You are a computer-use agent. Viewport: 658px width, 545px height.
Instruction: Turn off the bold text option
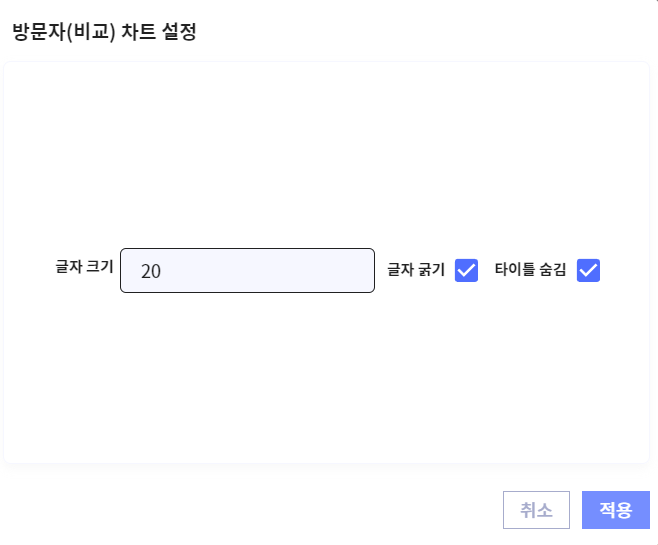pos(466,270)
